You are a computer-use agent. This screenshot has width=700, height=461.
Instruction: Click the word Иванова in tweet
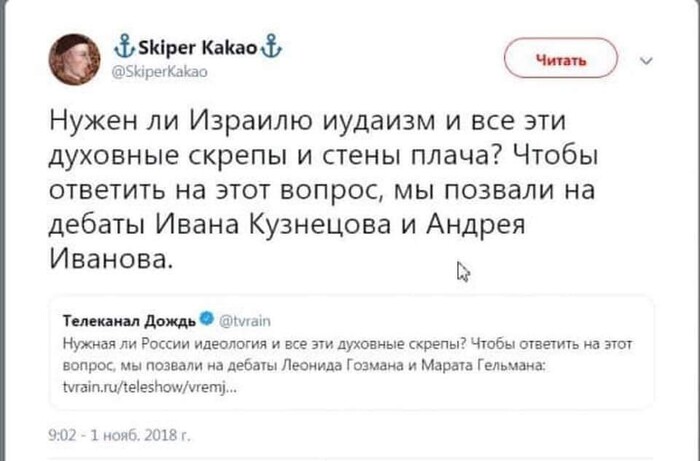pyautogui.click(x=110, y=258)
